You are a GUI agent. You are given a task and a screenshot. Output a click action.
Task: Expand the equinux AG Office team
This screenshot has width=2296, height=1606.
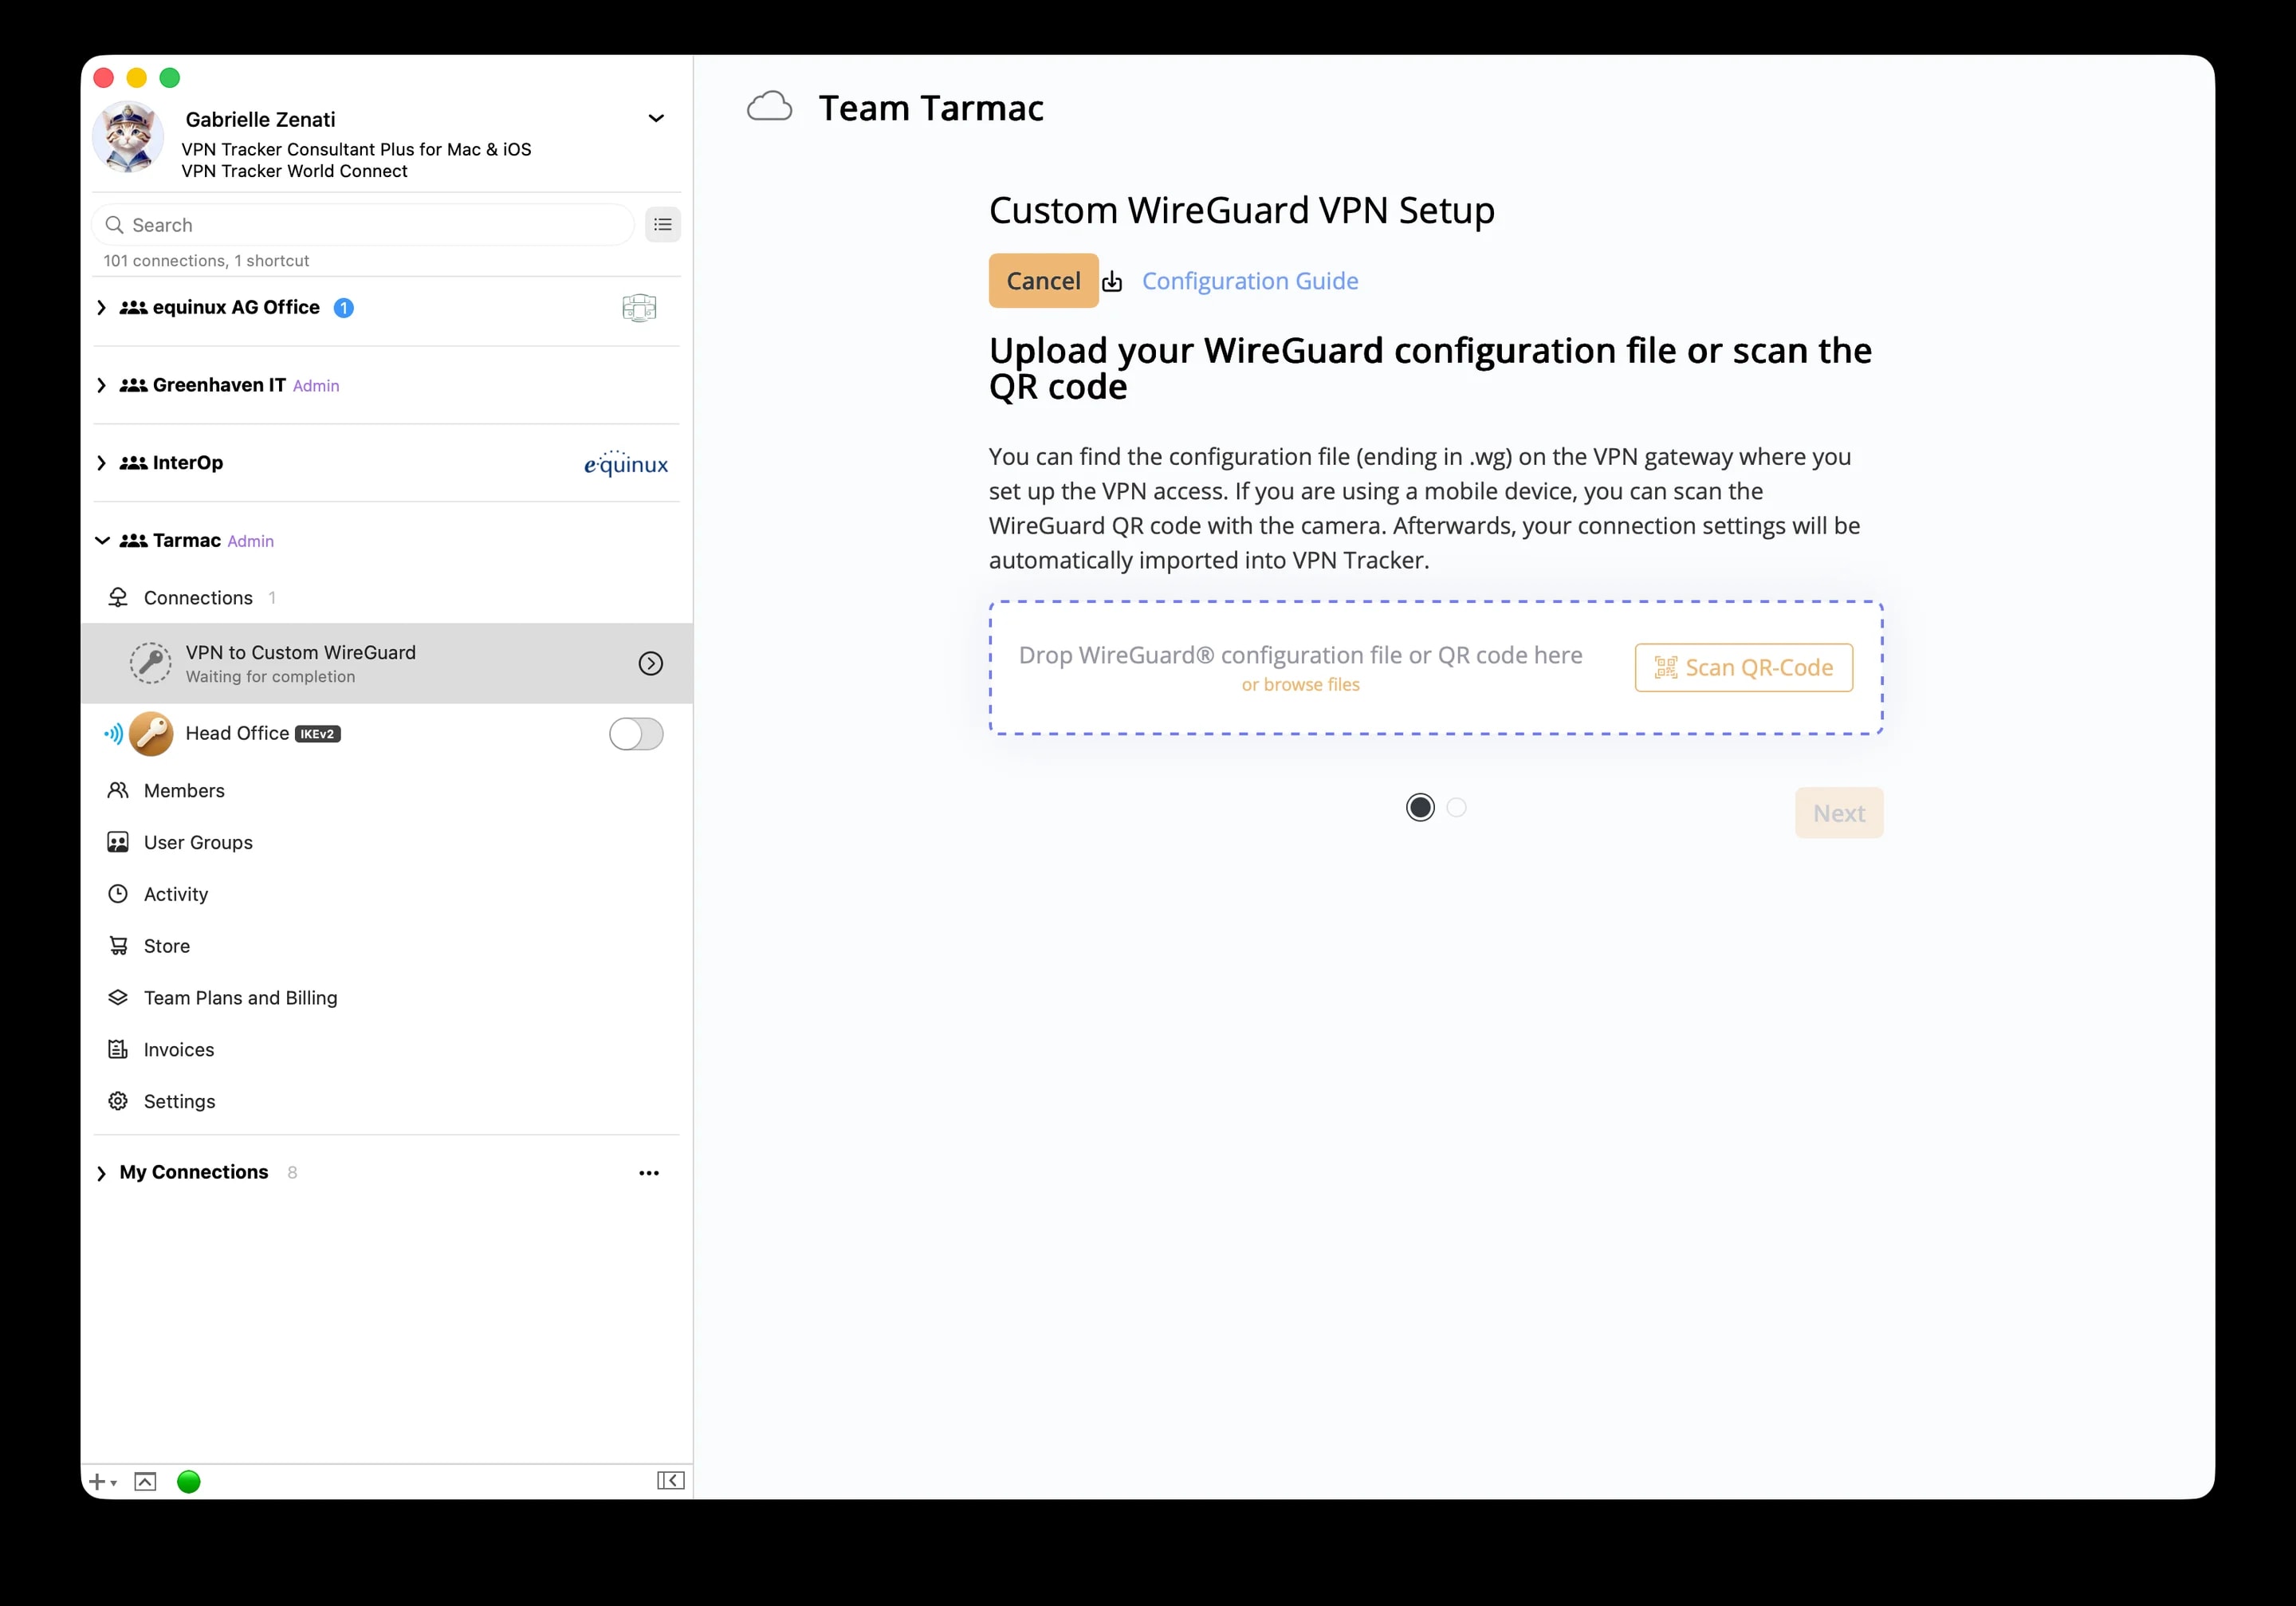tap(101, 308)
